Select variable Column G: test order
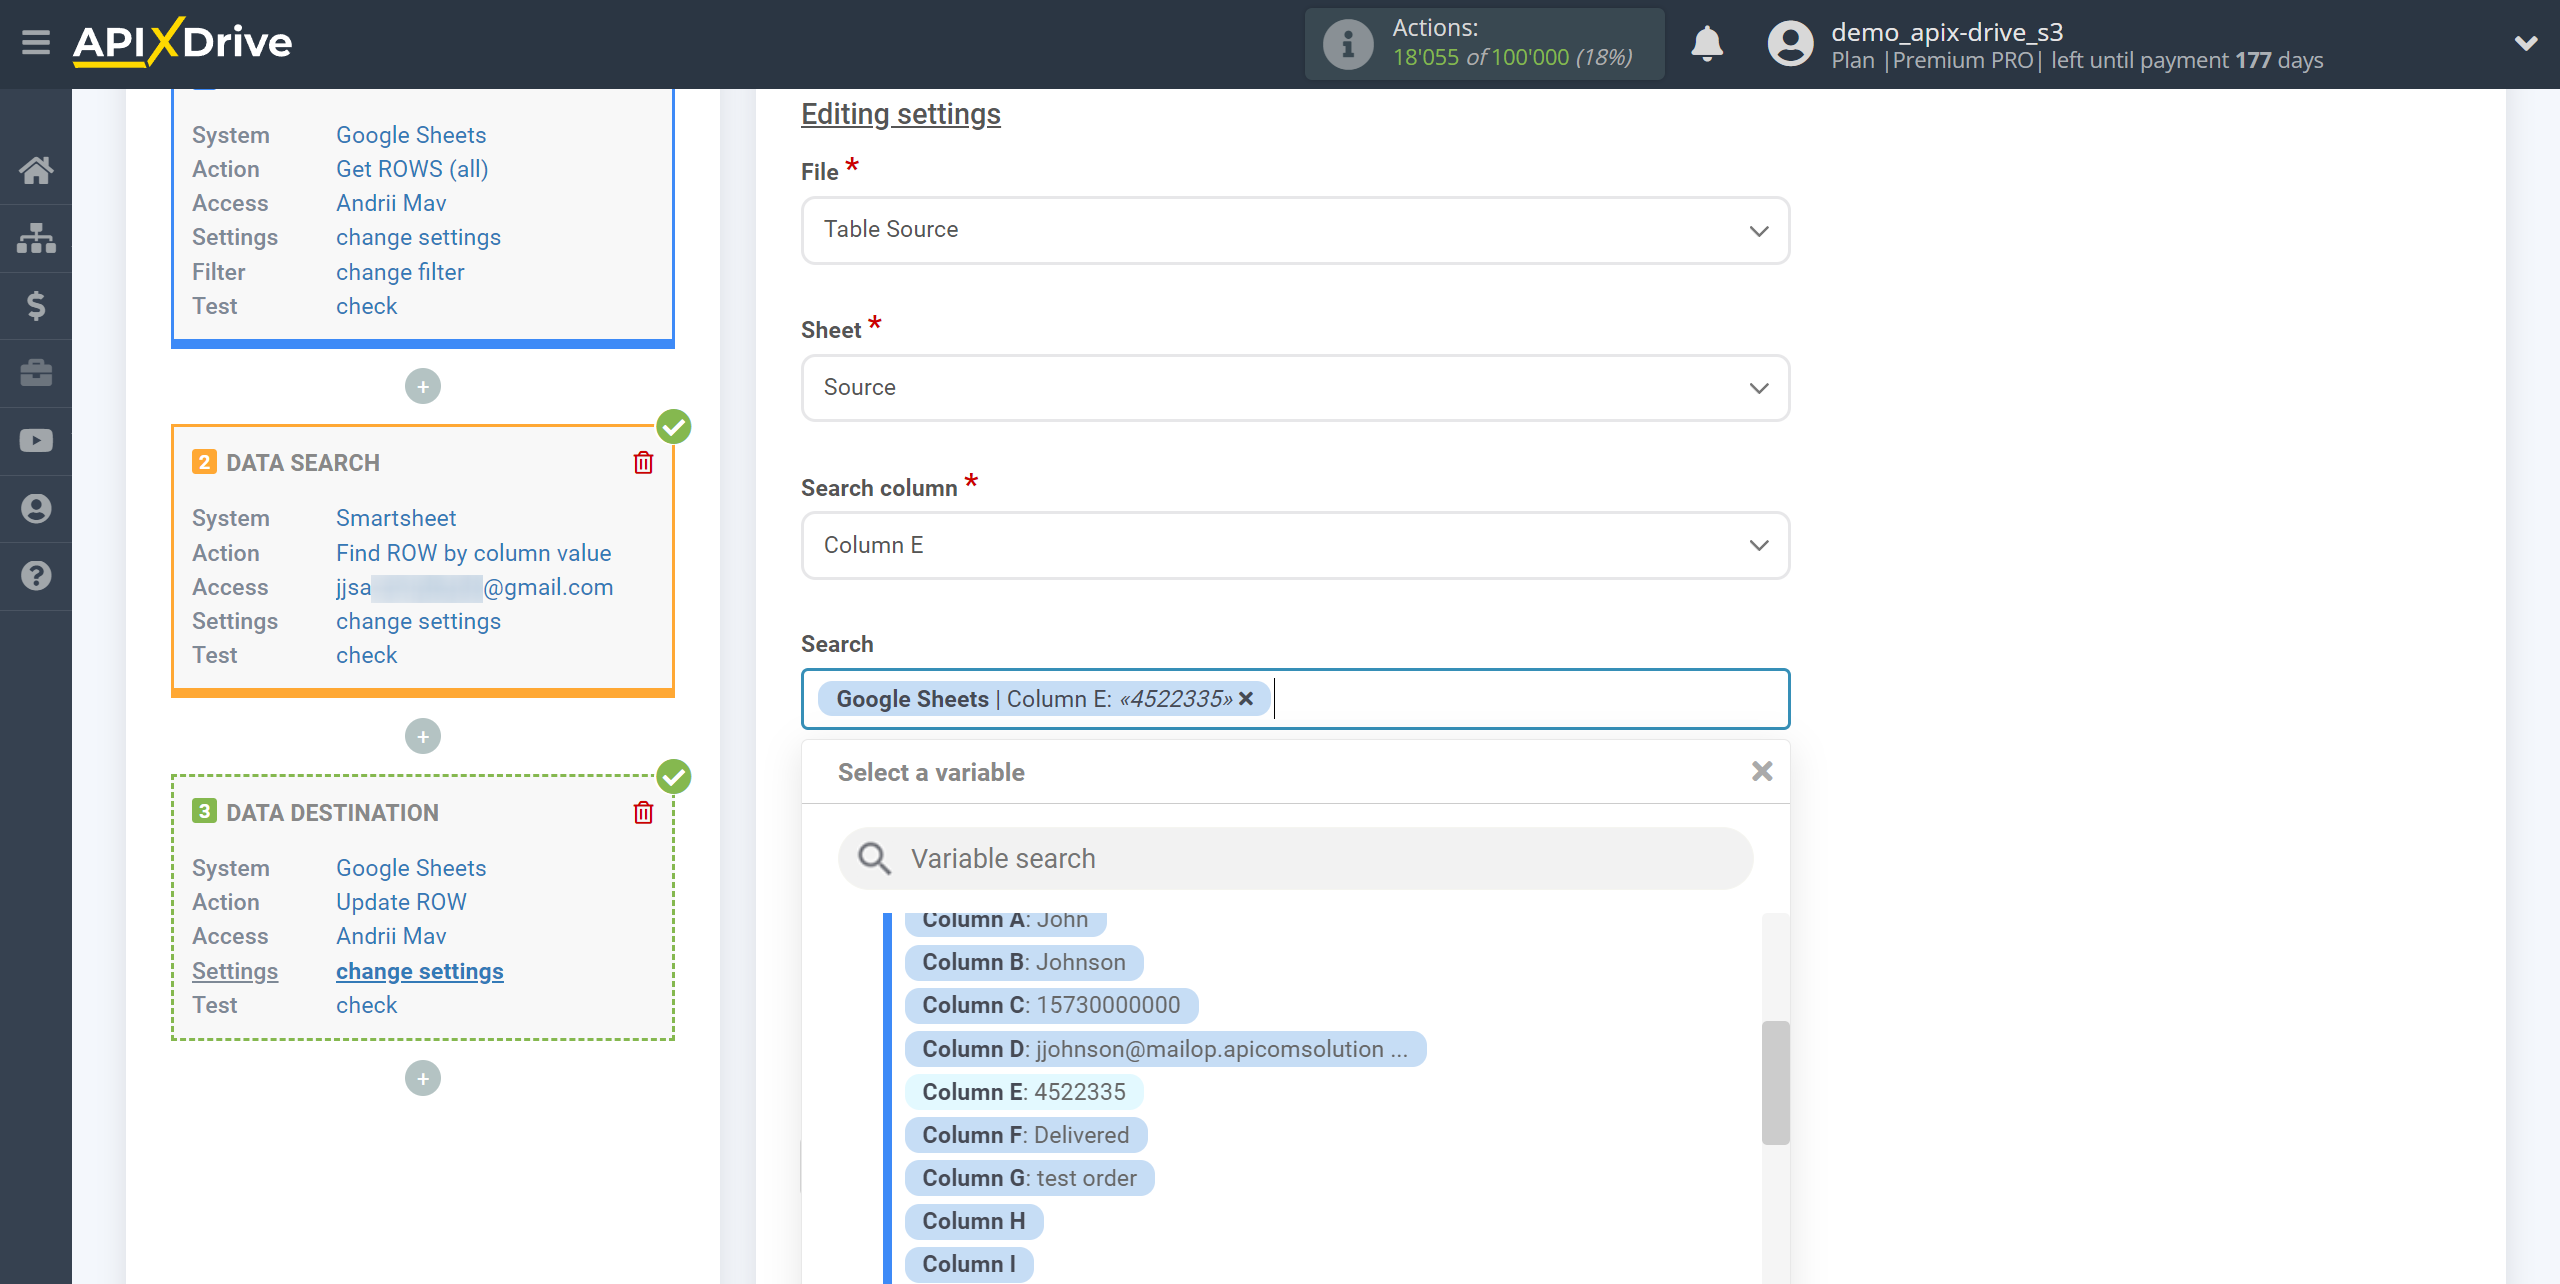This screenshot has width=2560, height=1284. pos(1030,1178)
